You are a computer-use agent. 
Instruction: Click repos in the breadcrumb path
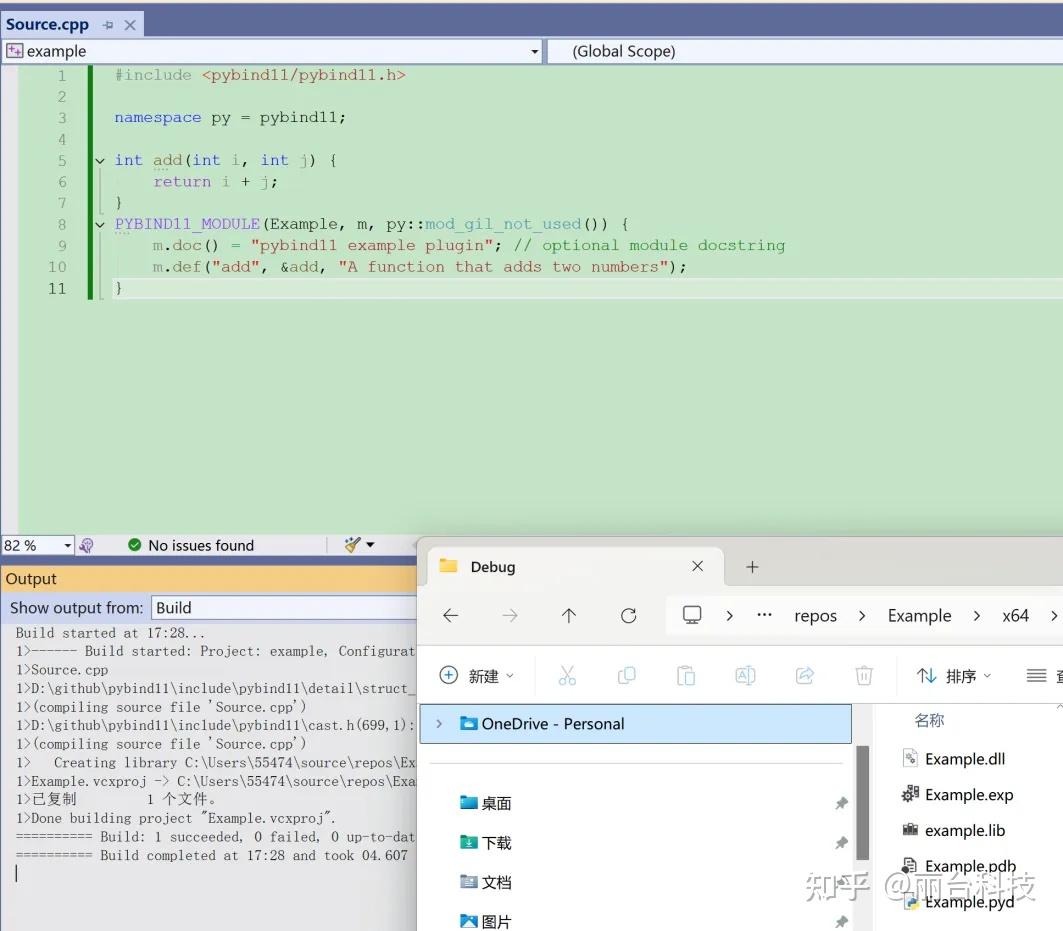(x=815, y=615)
